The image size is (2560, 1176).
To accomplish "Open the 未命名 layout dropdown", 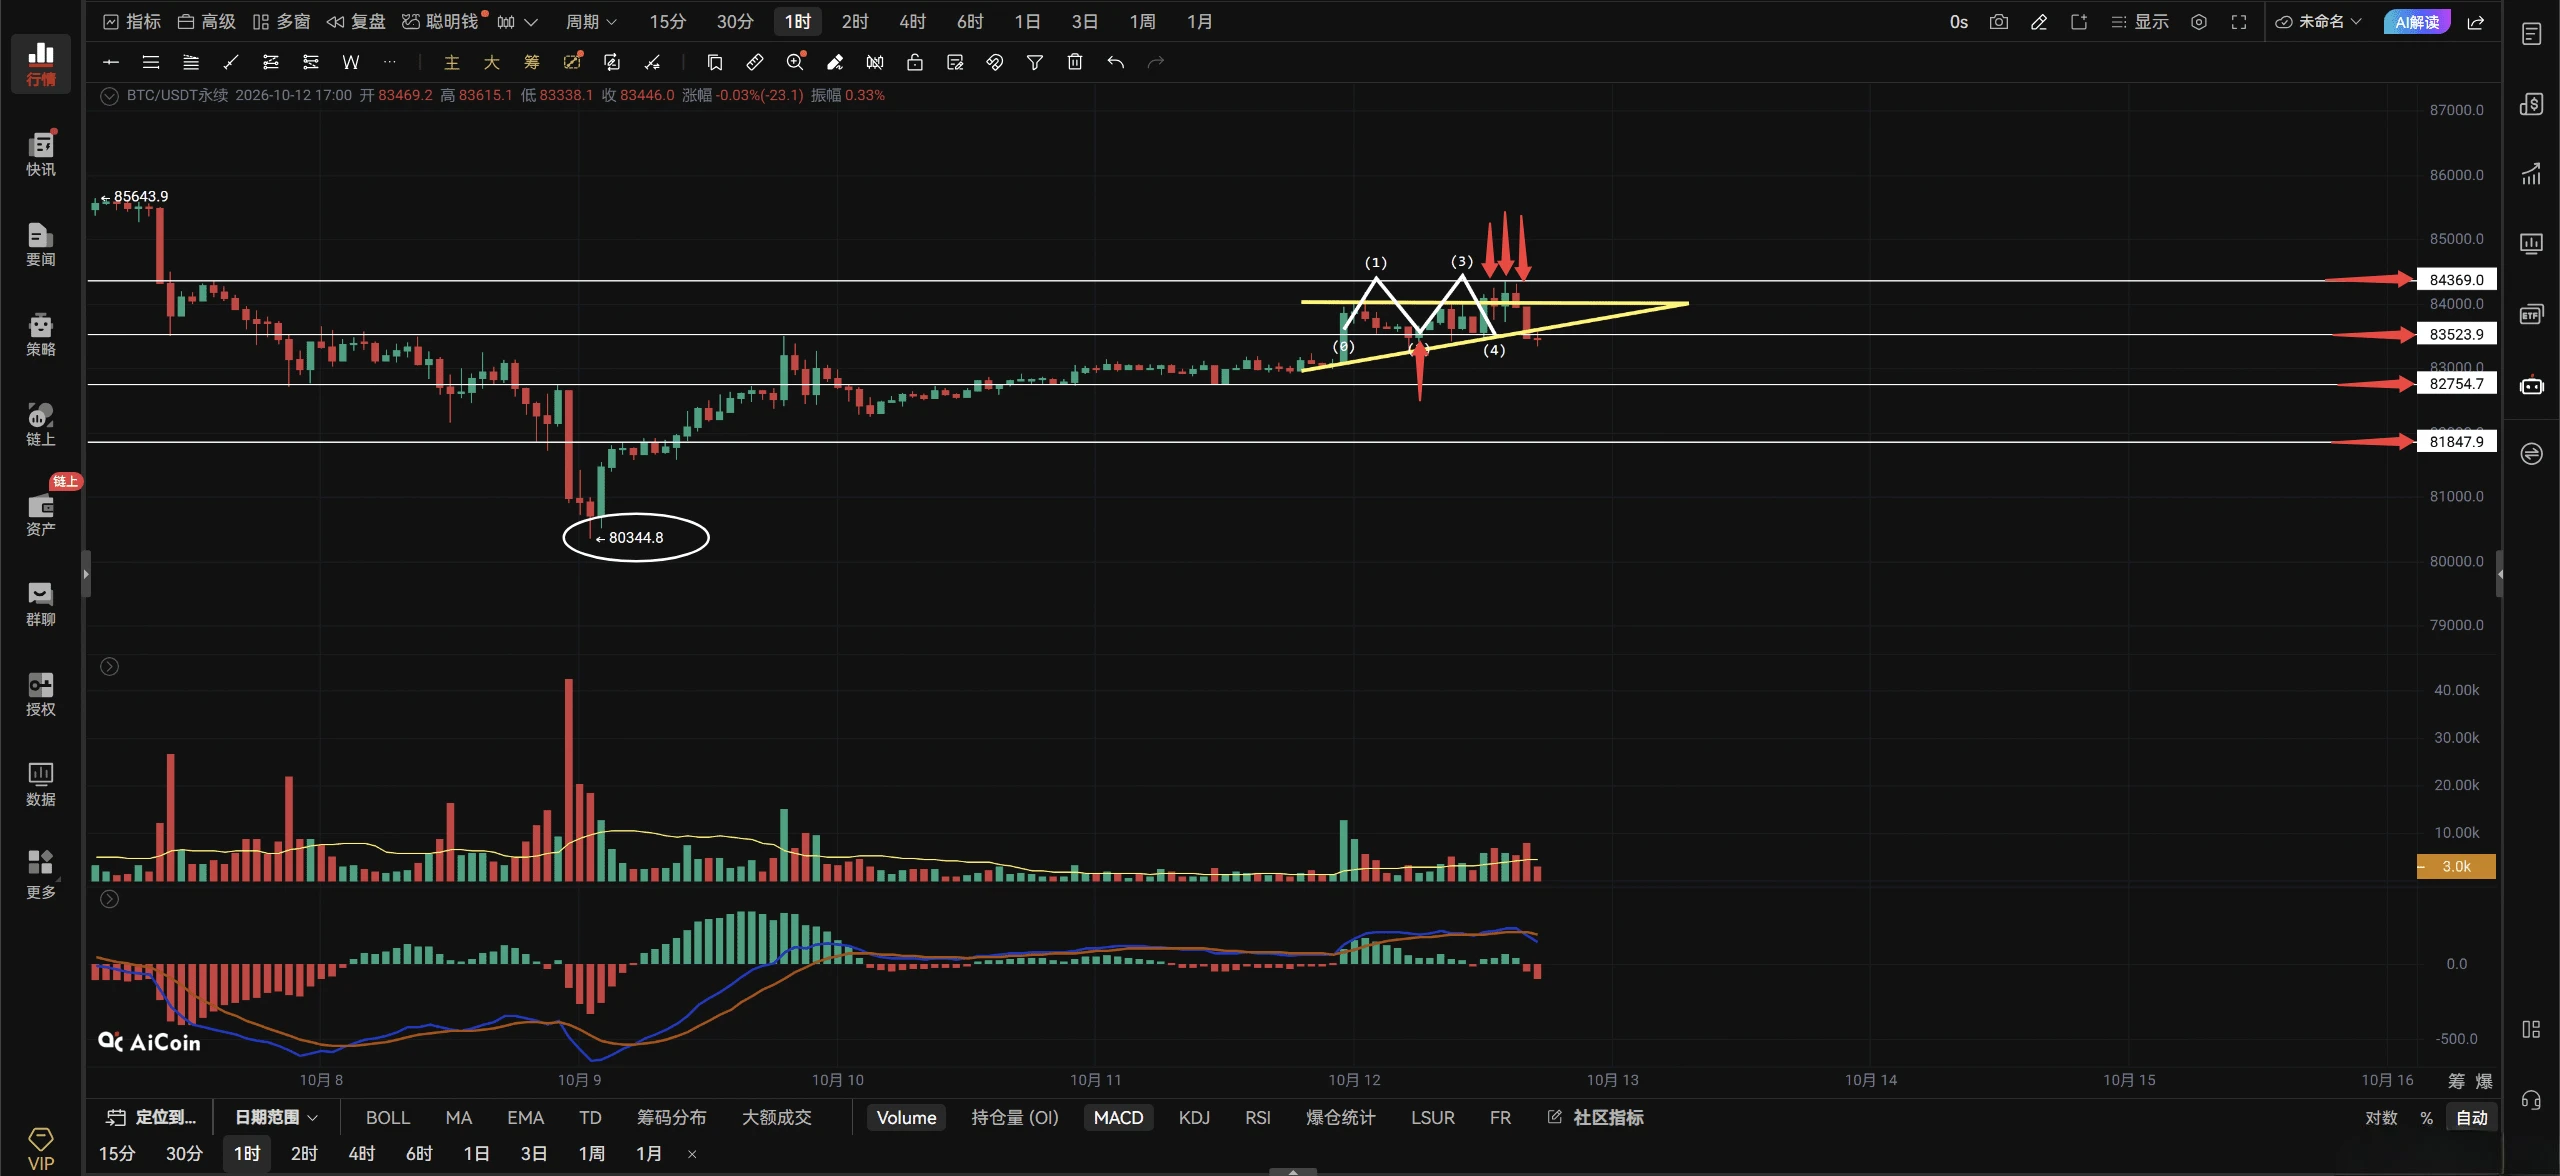I will click(x=2318, y=21).
